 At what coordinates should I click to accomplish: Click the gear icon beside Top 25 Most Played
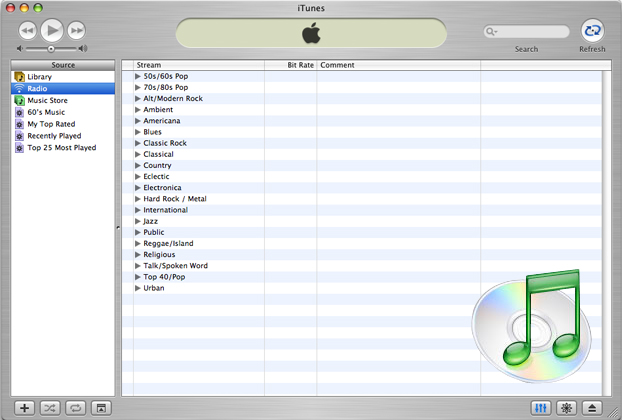coord(19,148)
